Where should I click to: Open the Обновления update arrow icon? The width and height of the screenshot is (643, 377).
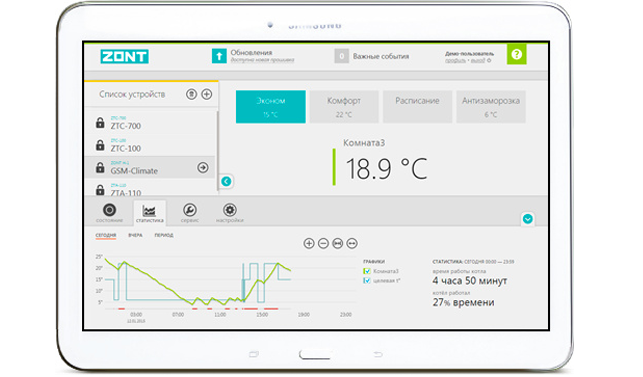coord(219,56)
